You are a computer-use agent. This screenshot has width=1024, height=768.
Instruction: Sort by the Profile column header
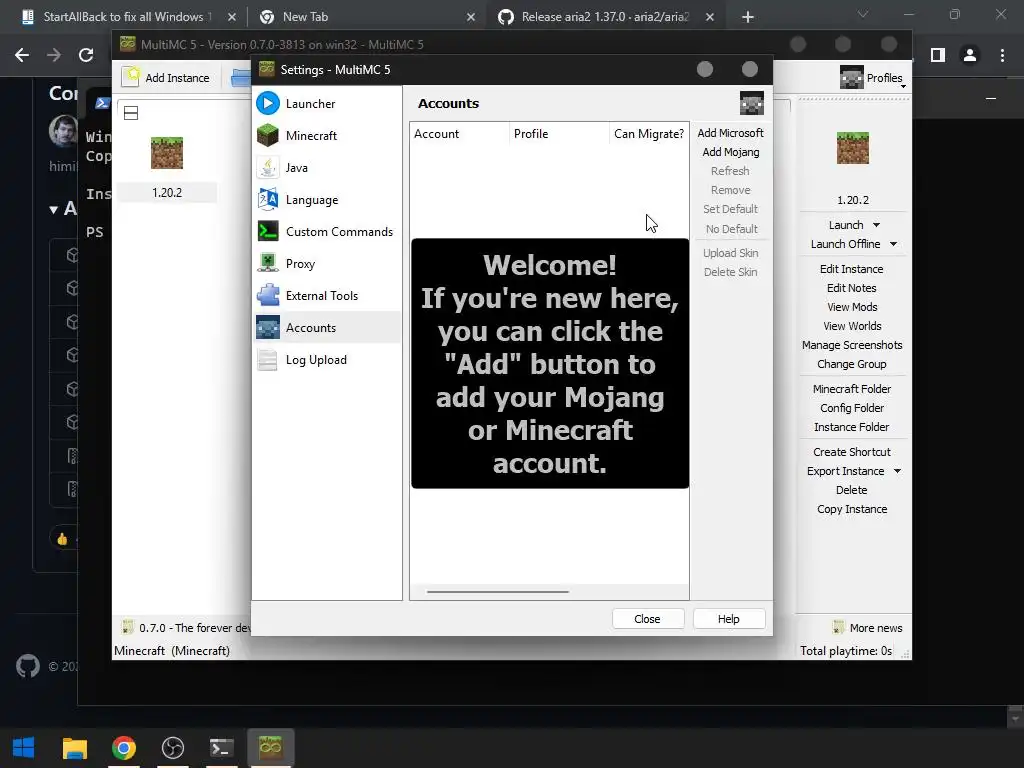pos(559,134)
